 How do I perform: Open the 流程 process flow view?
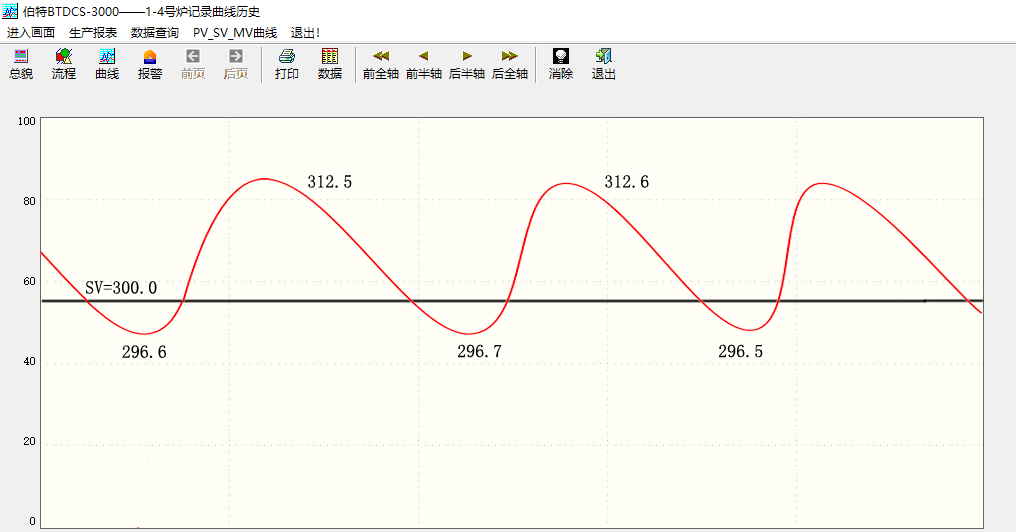(x=64, y=64)
